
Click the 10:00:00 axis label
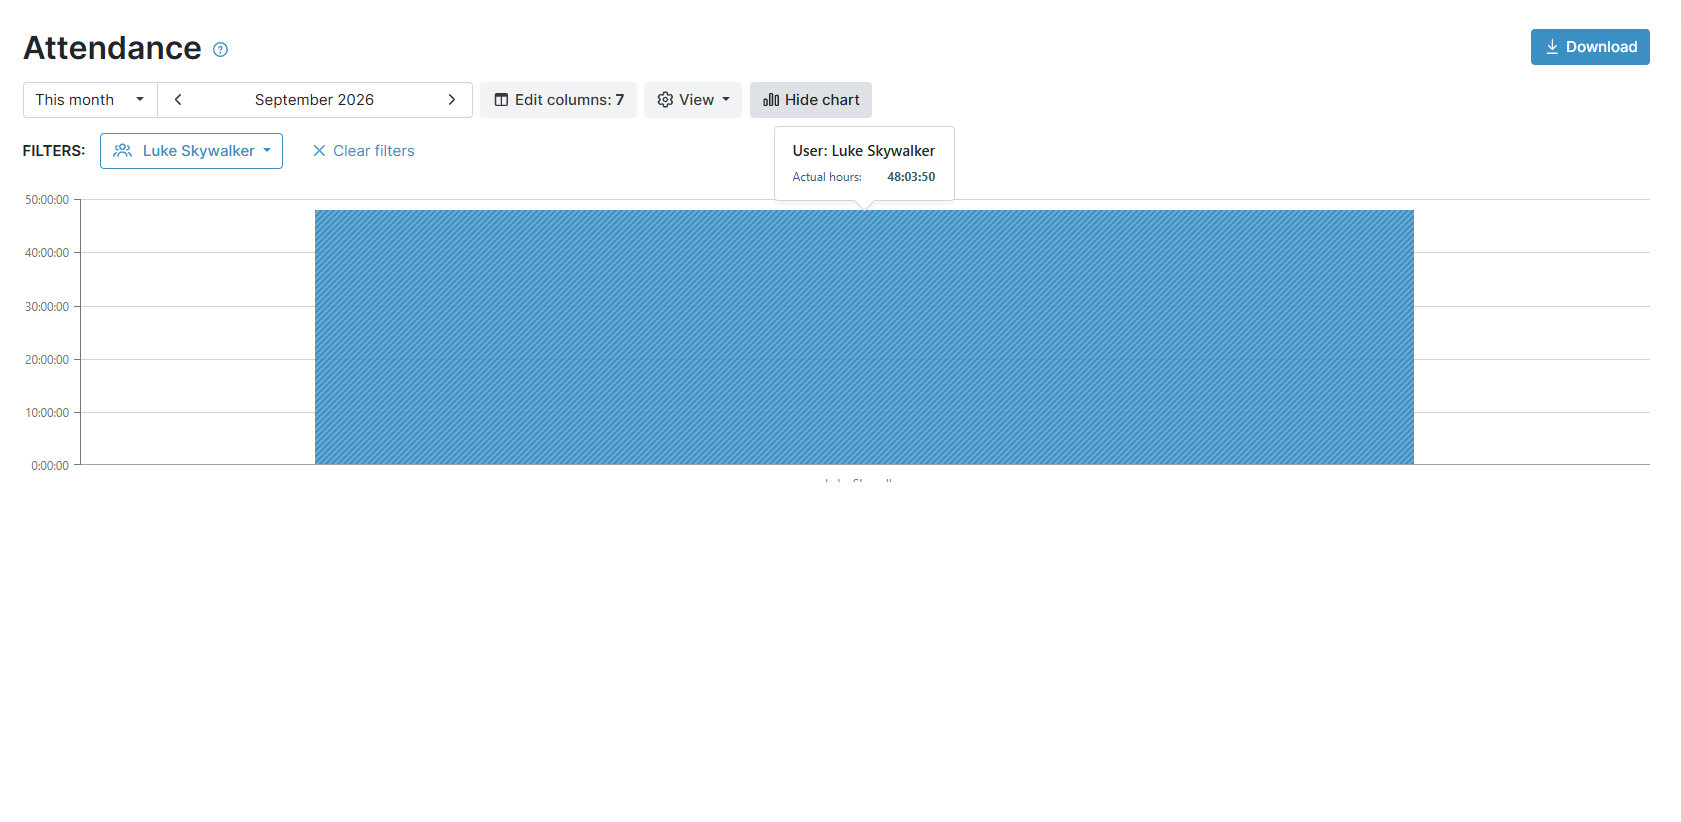(47, 413)
